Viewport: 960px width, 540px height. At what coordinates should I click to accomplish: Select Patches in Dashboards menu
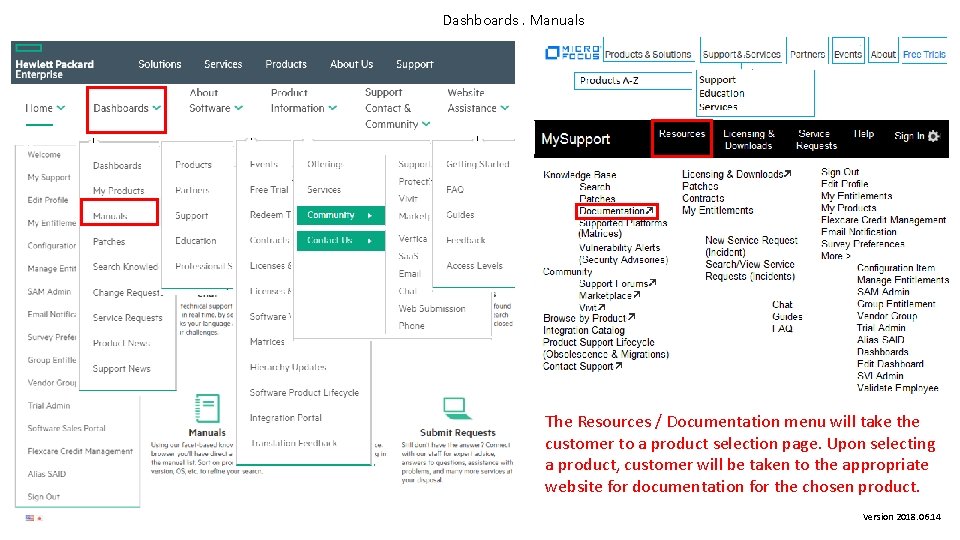pyautogui.click(x=109, y=241)
